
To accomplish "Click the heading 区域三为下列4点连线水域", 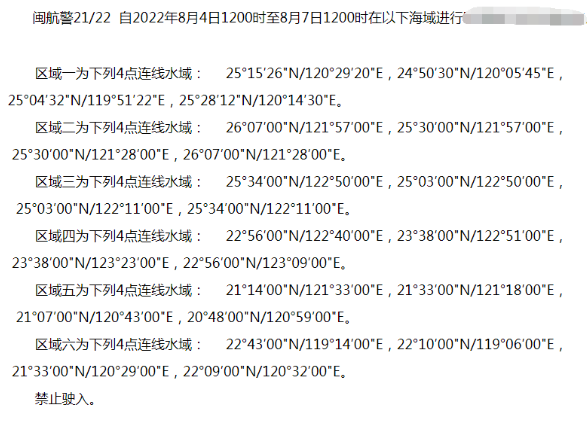I will [114, 182].
